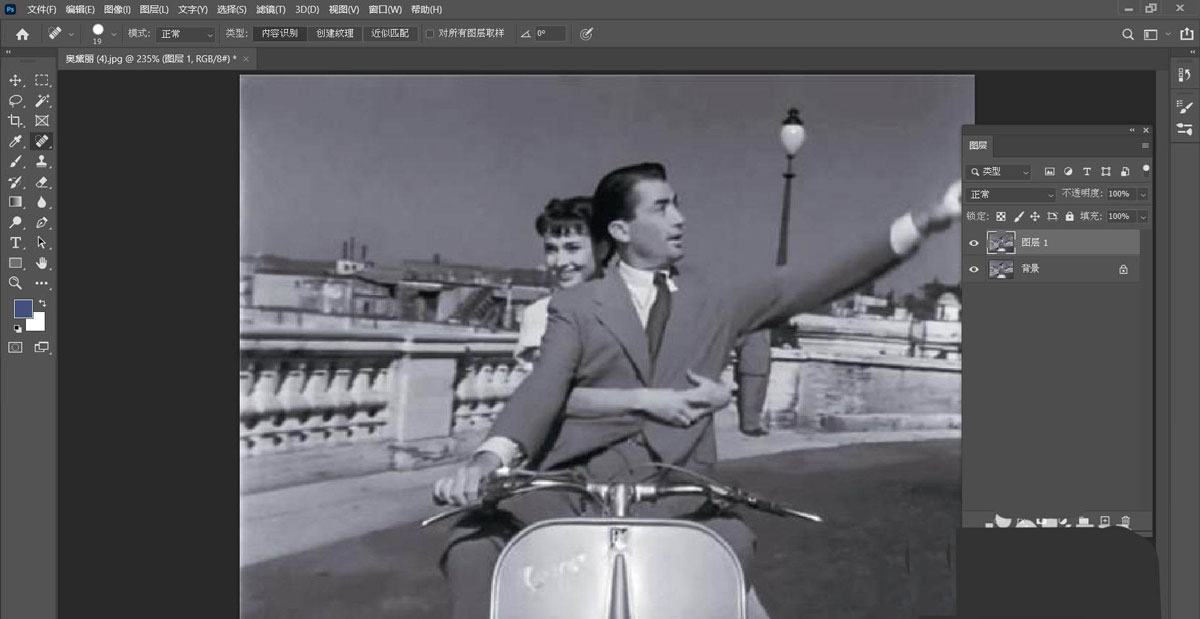Enable 对所有图层取样 checkbox
The height and width of the screenshot is (619, 1200).
[x=430, y=34]
